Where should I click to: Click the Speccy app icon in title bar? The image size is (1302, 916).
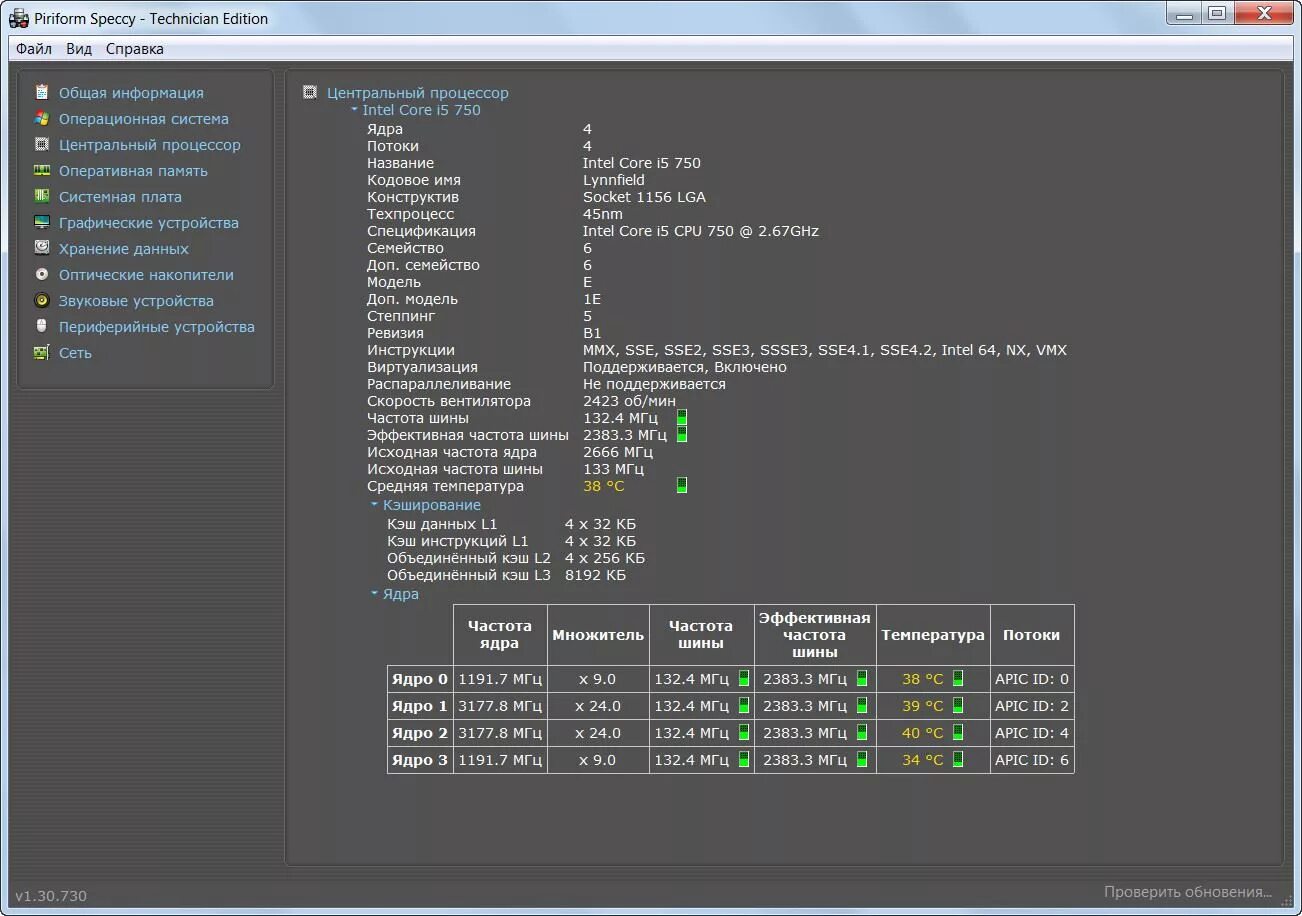point(18,18)
